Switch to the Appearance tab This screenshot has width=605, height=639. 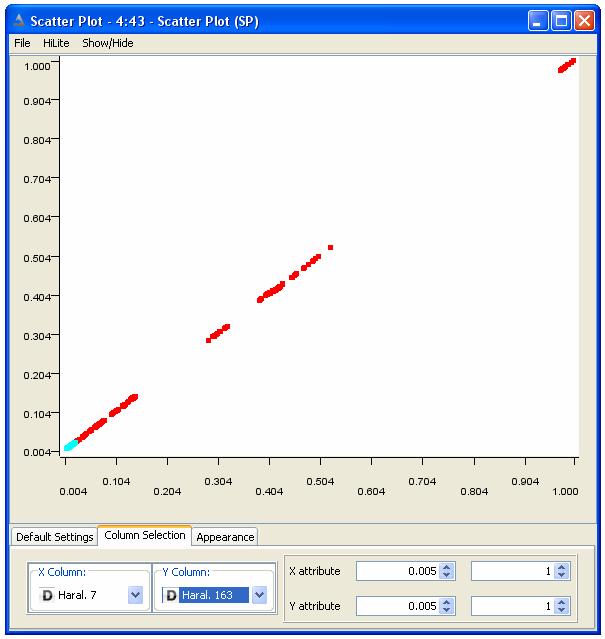pos(225,537)
